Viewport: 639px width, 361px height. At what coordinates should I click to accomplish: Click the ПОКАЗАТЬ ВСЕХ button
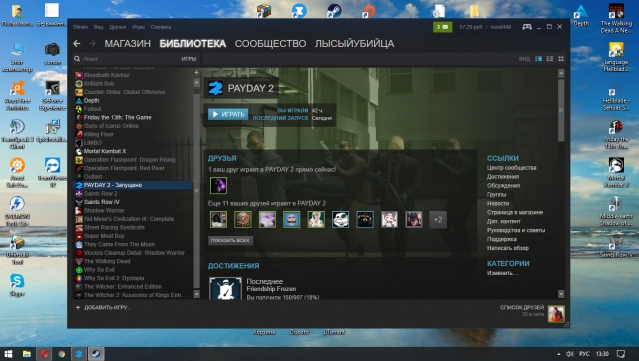click(x=230, y=240)
